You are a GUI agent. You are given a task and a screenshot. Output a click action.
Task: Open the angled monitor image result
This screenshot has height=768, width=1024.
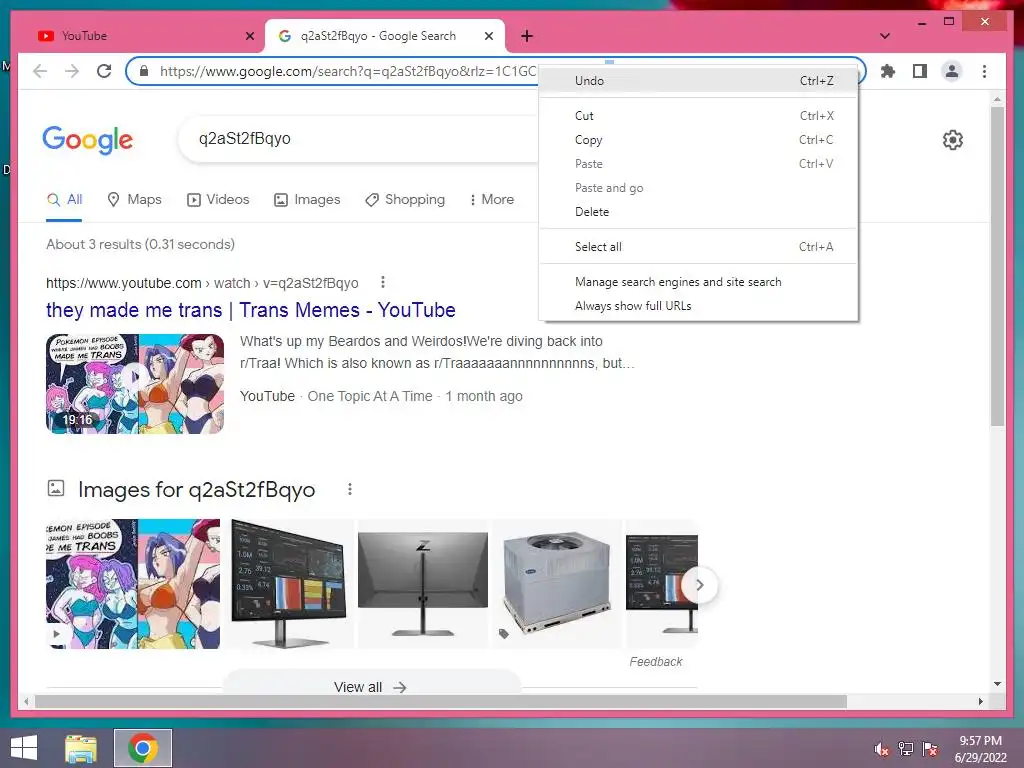tap(289, 584)
